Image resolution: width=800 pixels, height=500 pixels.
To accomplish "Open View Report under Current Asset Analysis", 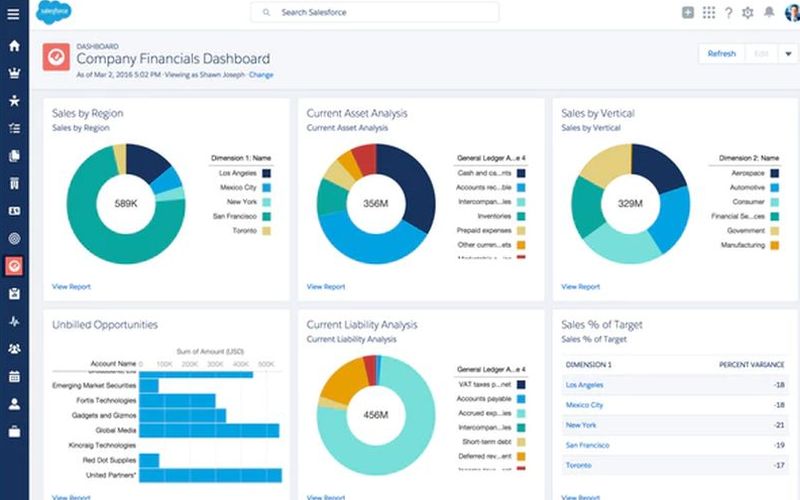I will [326, 287].
